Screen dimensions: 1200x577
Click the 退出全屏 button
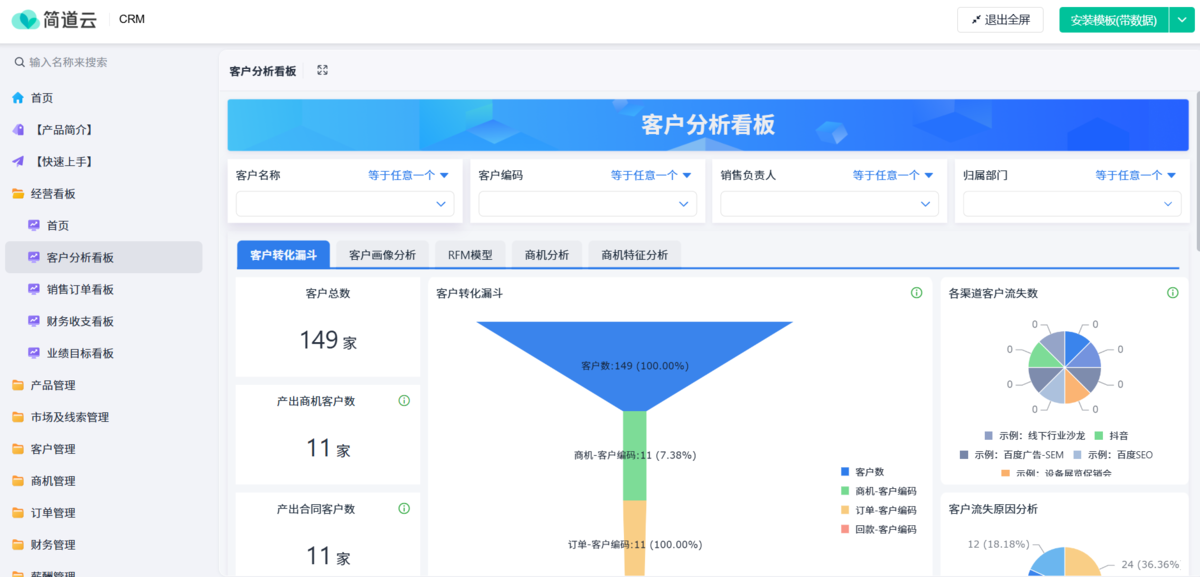[1000, 19]
